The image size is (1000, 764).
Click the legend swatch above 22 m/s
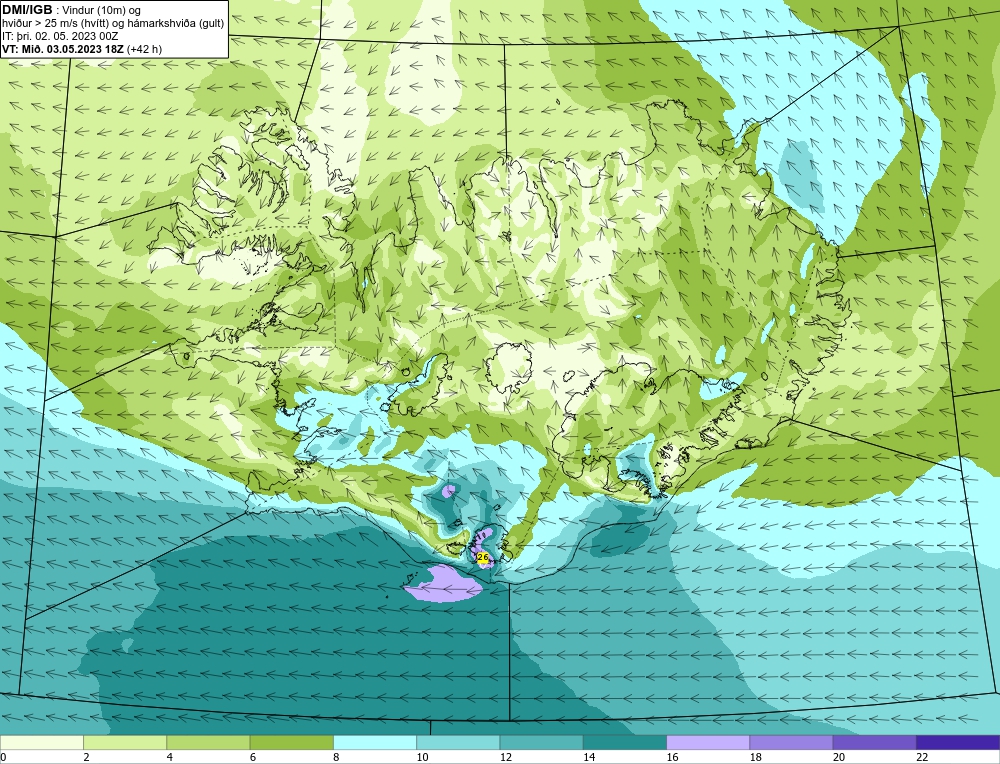click(x=958, y=742)
